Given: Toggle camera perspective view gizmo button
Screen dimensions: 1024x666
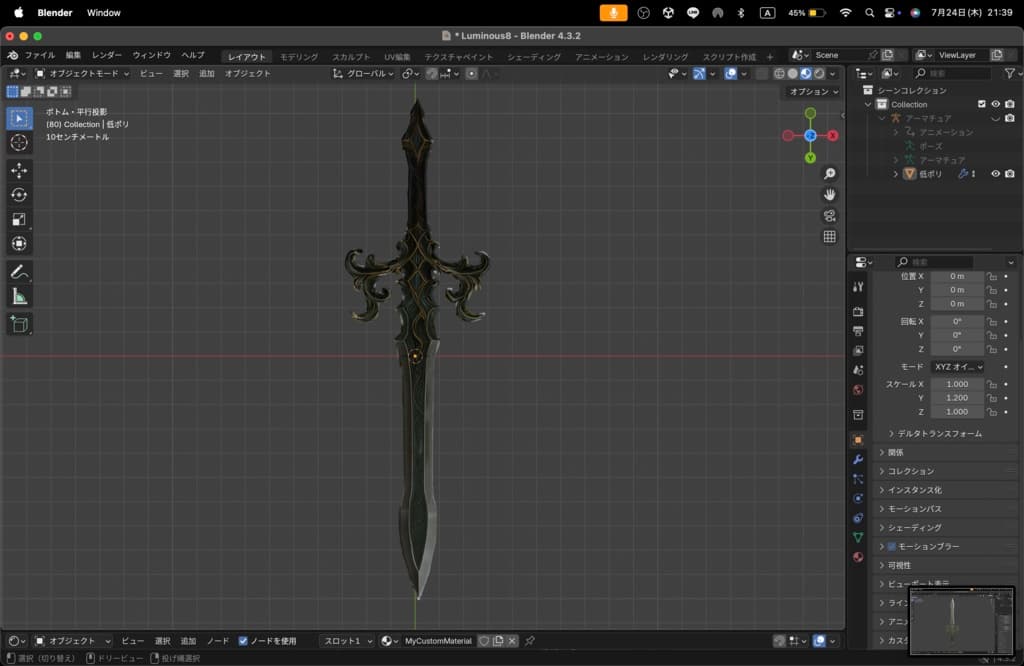Looking at the screenshot, I should tap(829, 216).
